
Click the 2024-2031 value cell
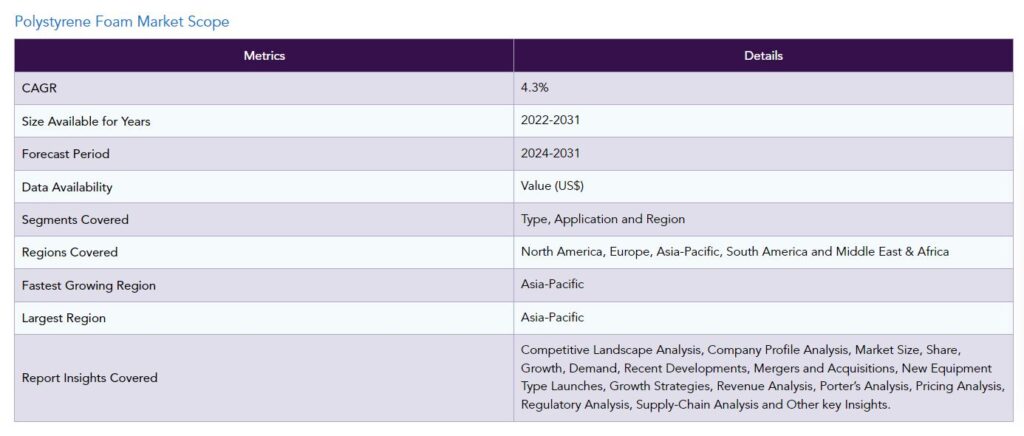pyautogui.click(x=763, y=154)
